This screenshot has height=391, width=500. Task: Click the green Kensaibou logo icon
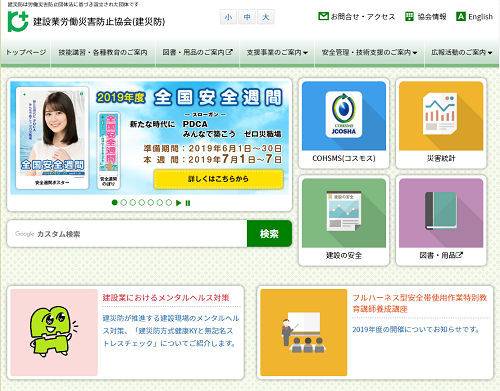tap(18, 22)
